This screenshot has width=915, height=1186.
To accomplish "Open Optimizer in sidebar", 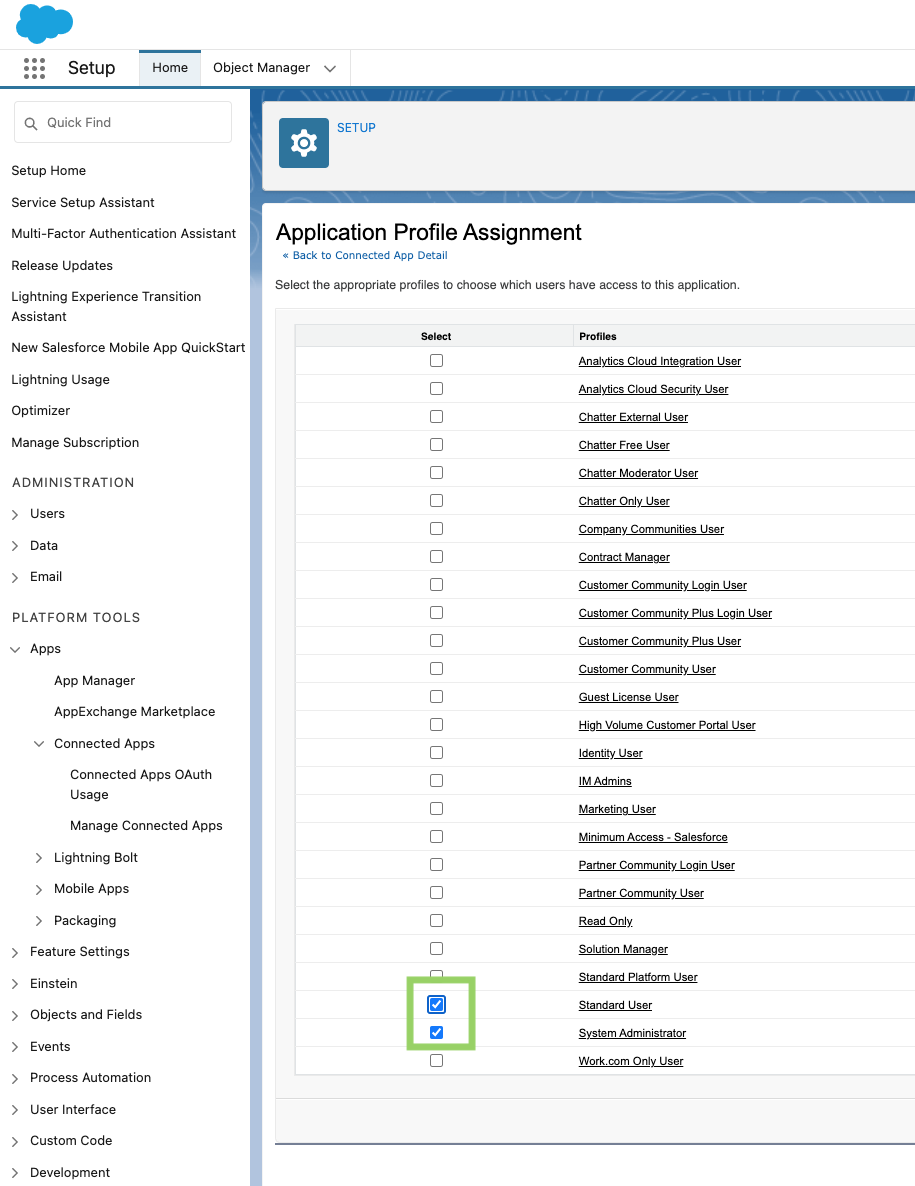I will [41, 411].
